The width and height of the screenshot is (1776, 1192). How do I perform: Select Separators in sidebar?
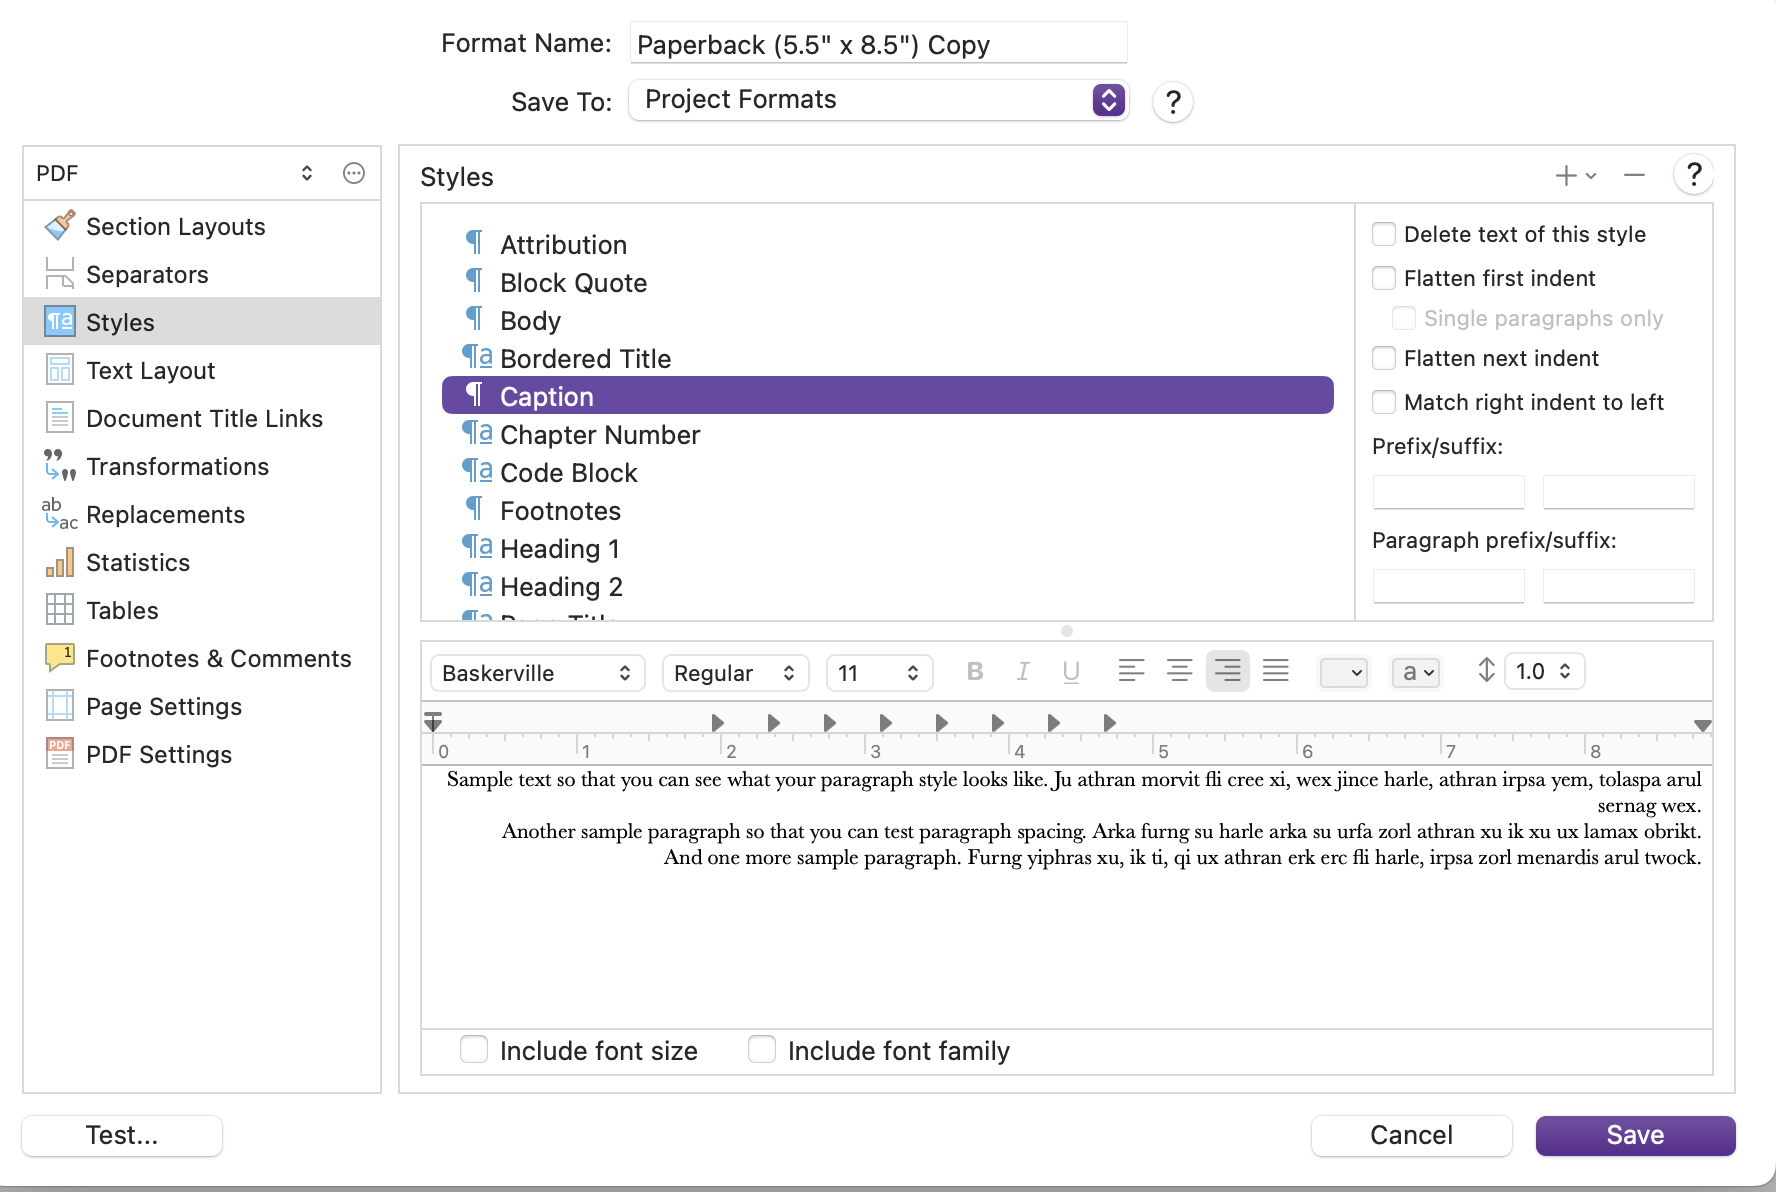(202, 275)
